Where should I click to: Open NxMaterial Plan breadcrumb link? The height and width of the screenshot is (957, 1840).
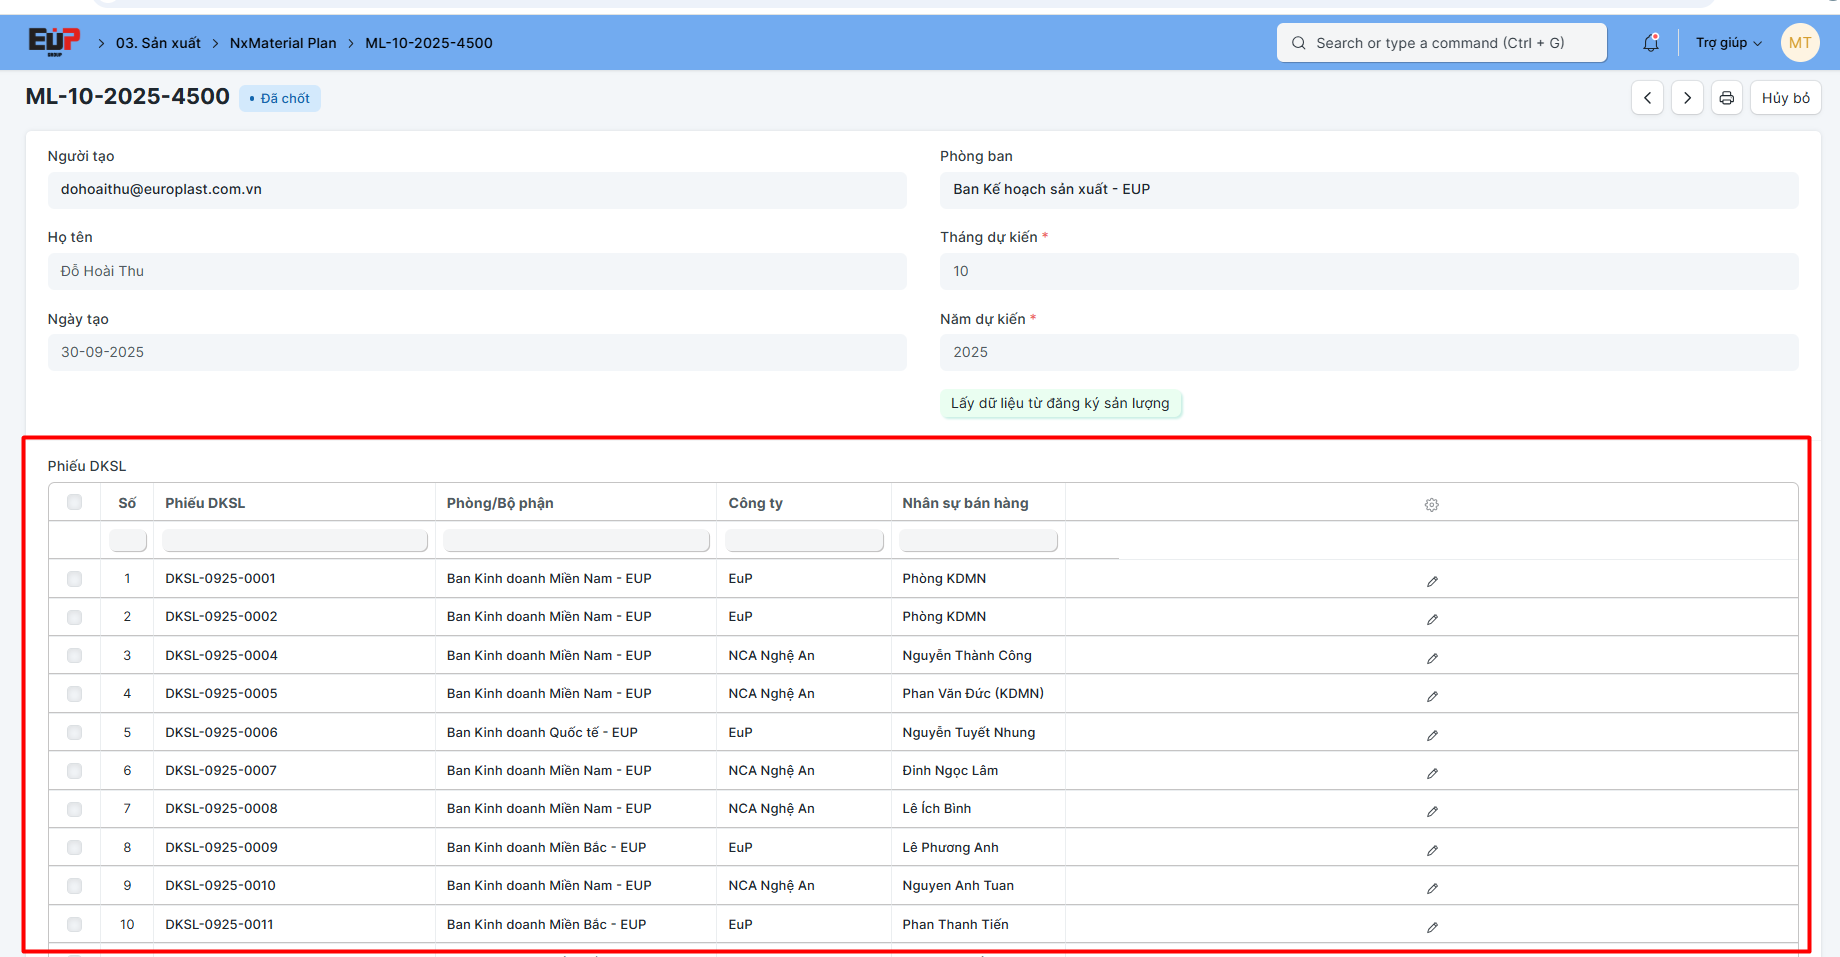coord(283,43)
